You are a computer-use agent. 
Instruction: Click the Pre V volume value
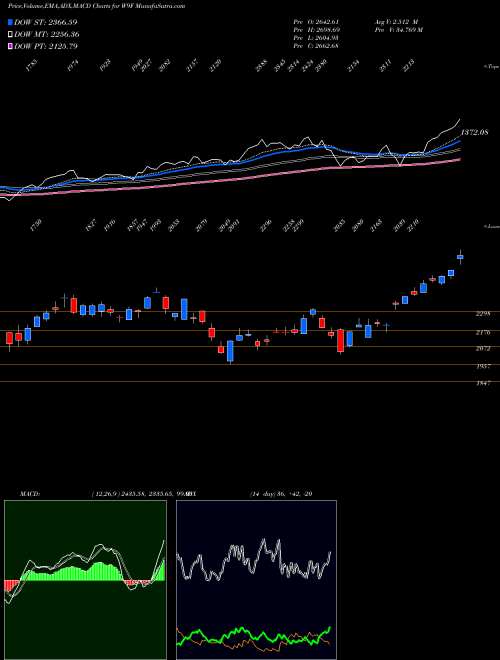[409, 30]
